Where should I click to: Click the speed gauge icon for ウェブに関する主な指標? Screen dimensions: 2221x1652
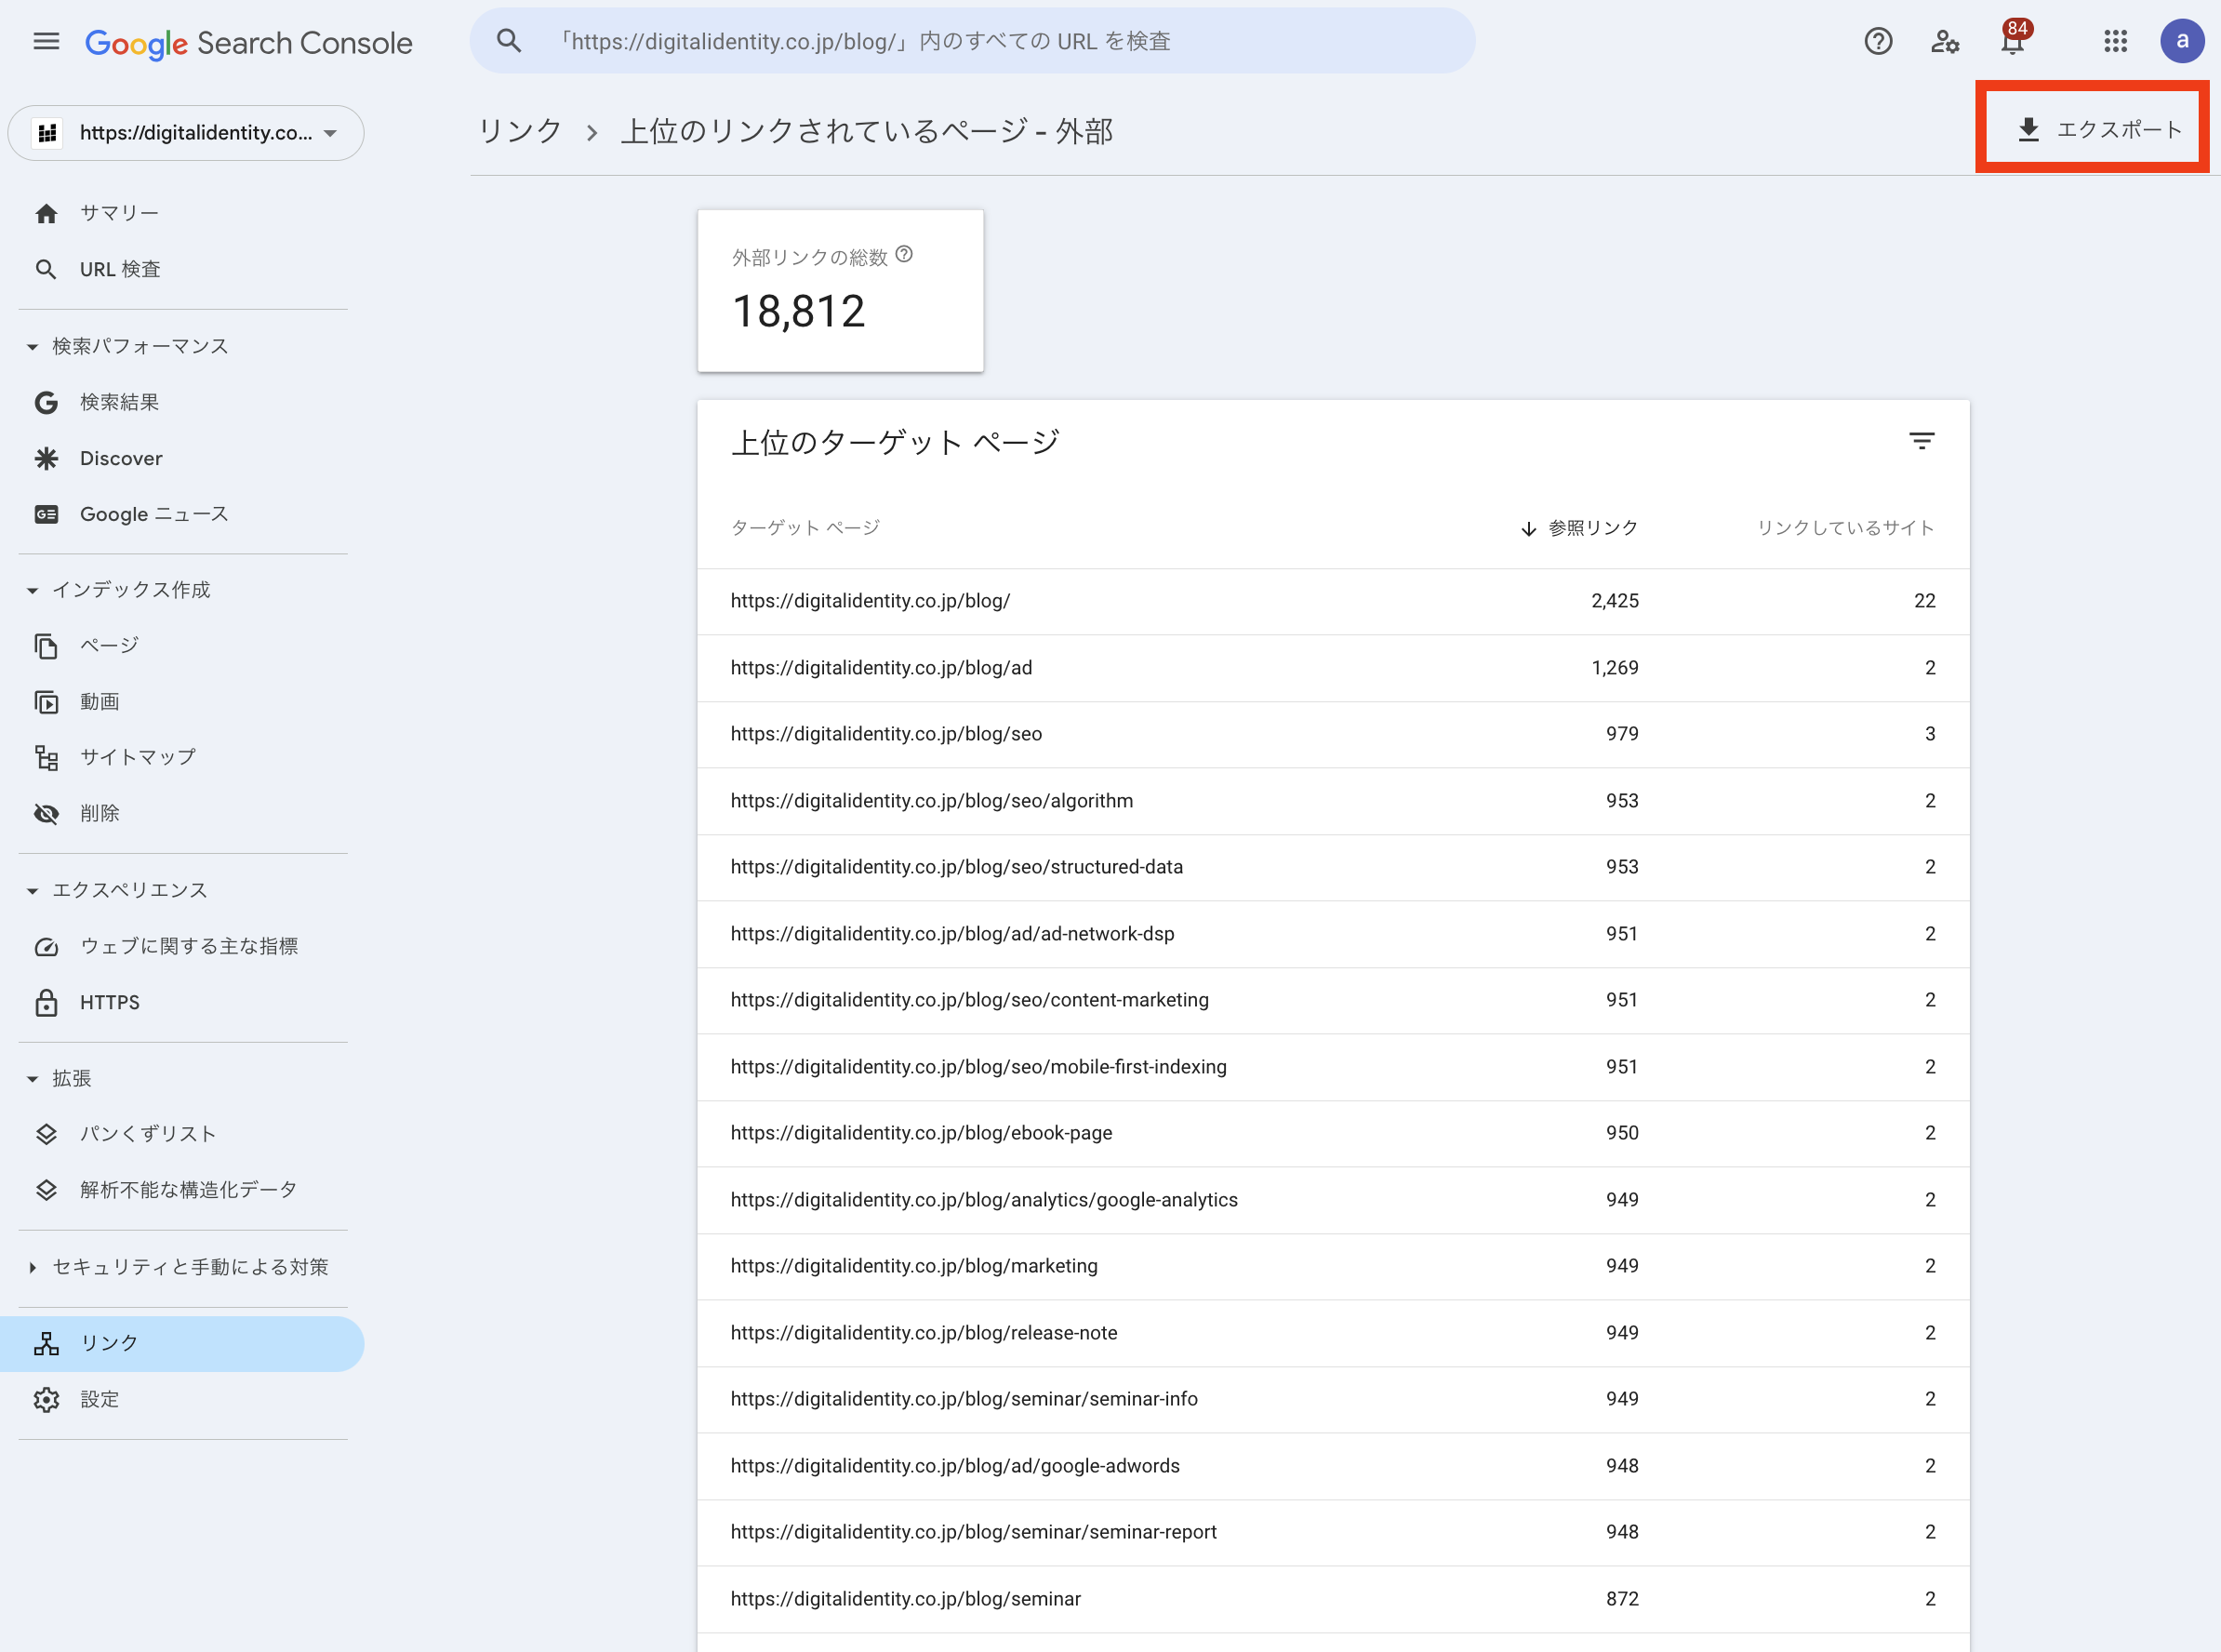pyautogui.click(x=46, y=946)
